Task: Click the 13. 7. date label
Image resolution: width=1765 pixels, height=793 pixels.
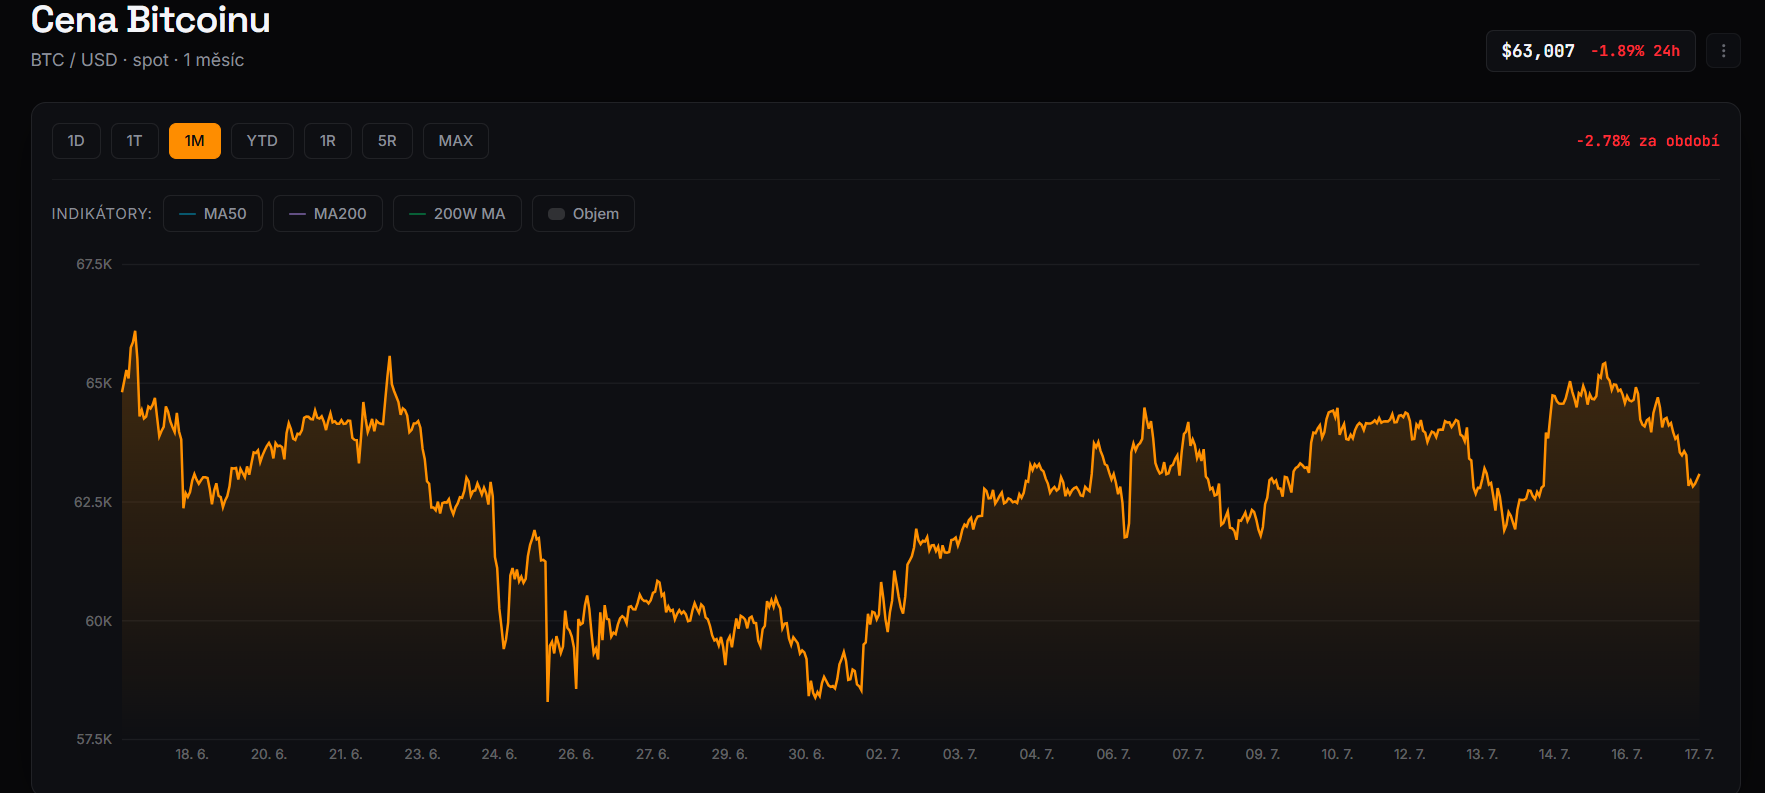Action: pyautogui.click(x=1482, y=754)
